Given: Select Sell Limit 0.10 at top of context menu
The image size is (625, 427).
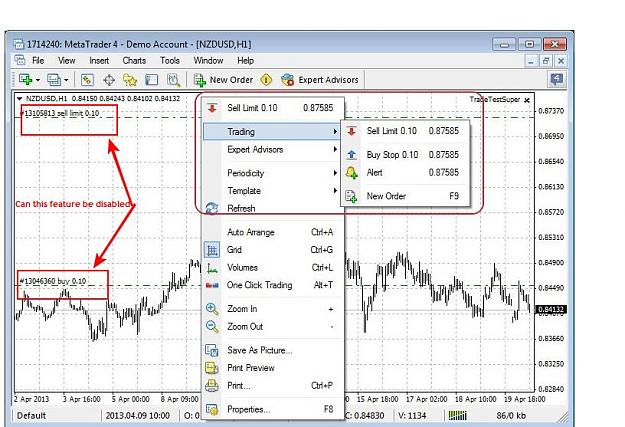Looking at the screenshot, I should pos(273,108).
